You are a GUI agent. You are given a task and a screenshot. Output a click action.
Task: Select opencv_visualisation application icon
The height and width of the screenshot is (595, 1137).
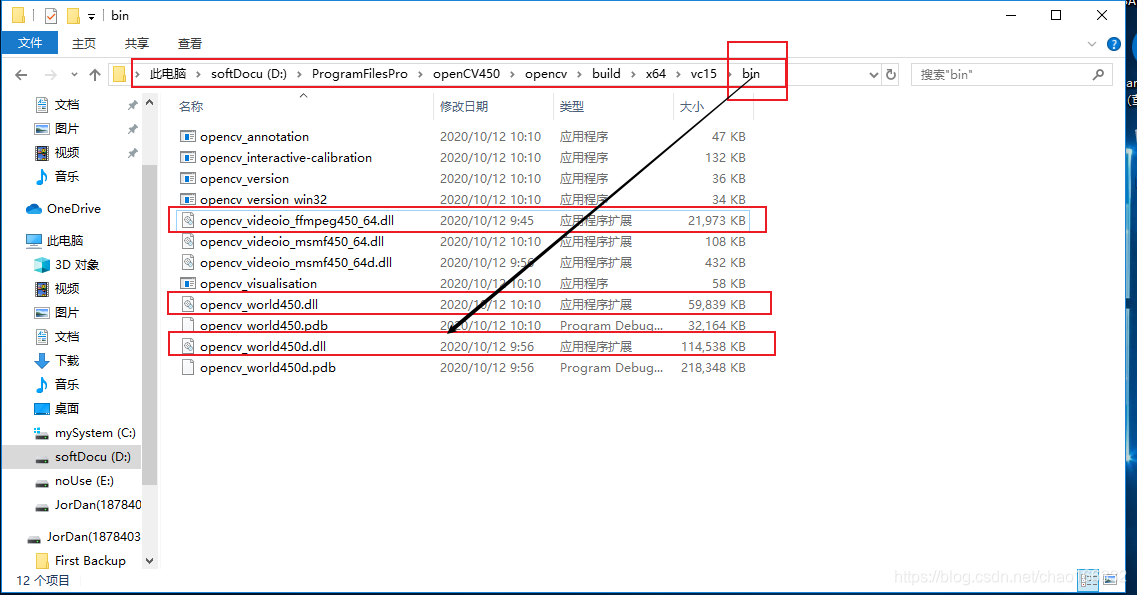188,283
